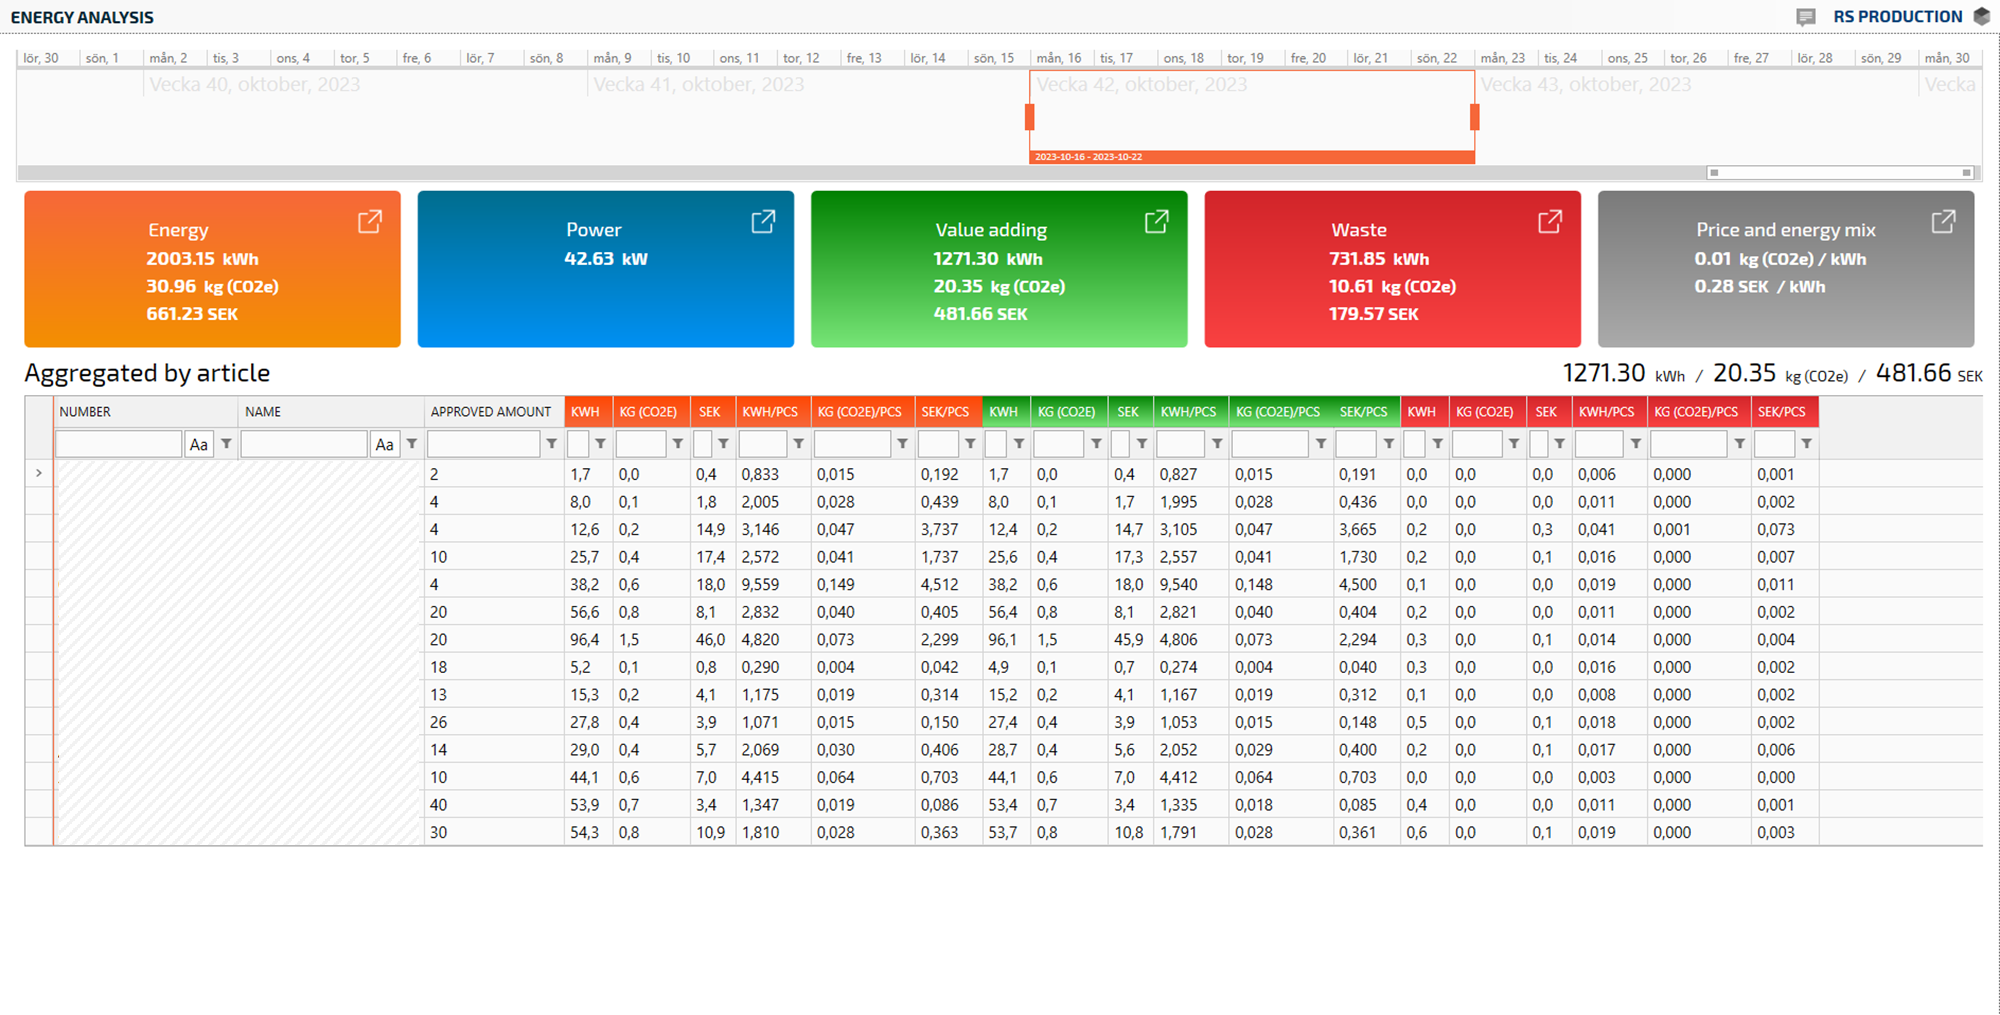Click the comment icon beside RS Production
2000x1015 pixels.
point(1805,17)
